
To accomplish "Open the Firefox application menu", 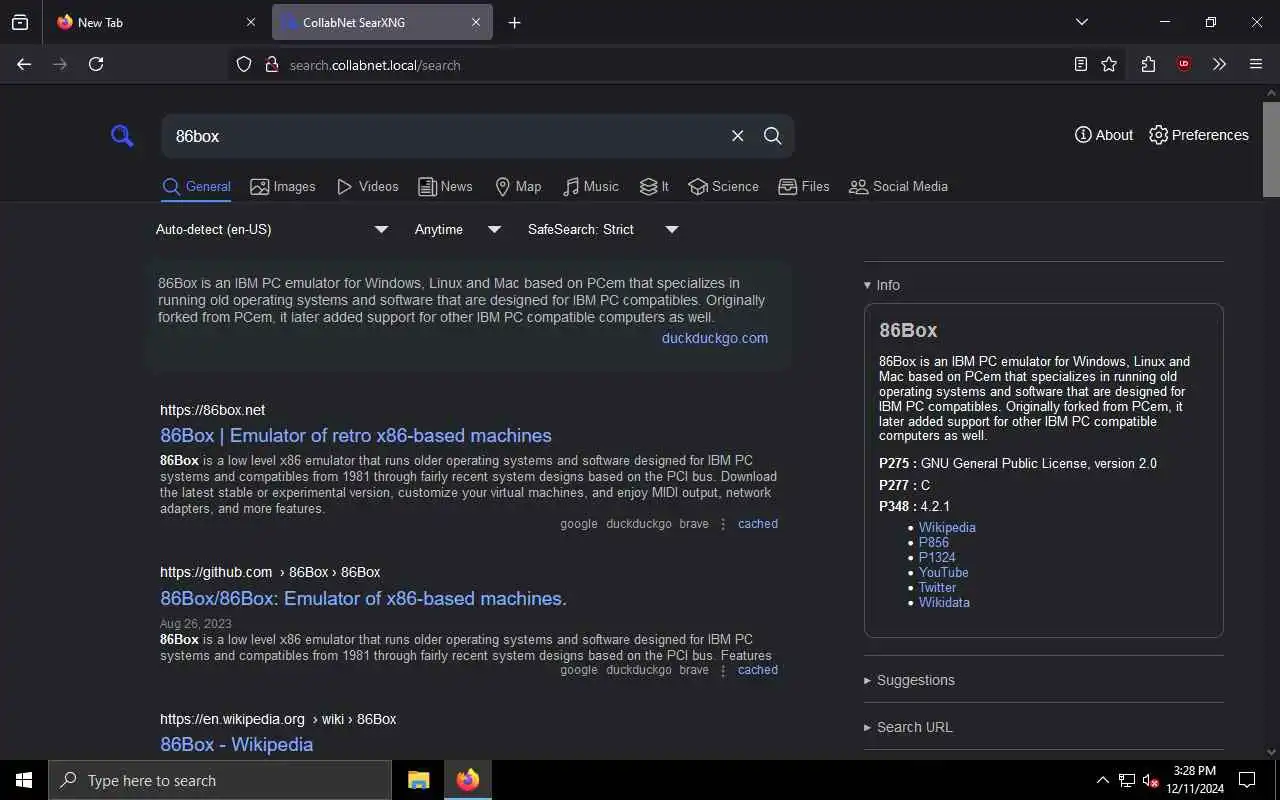I will coord(1256,64).
